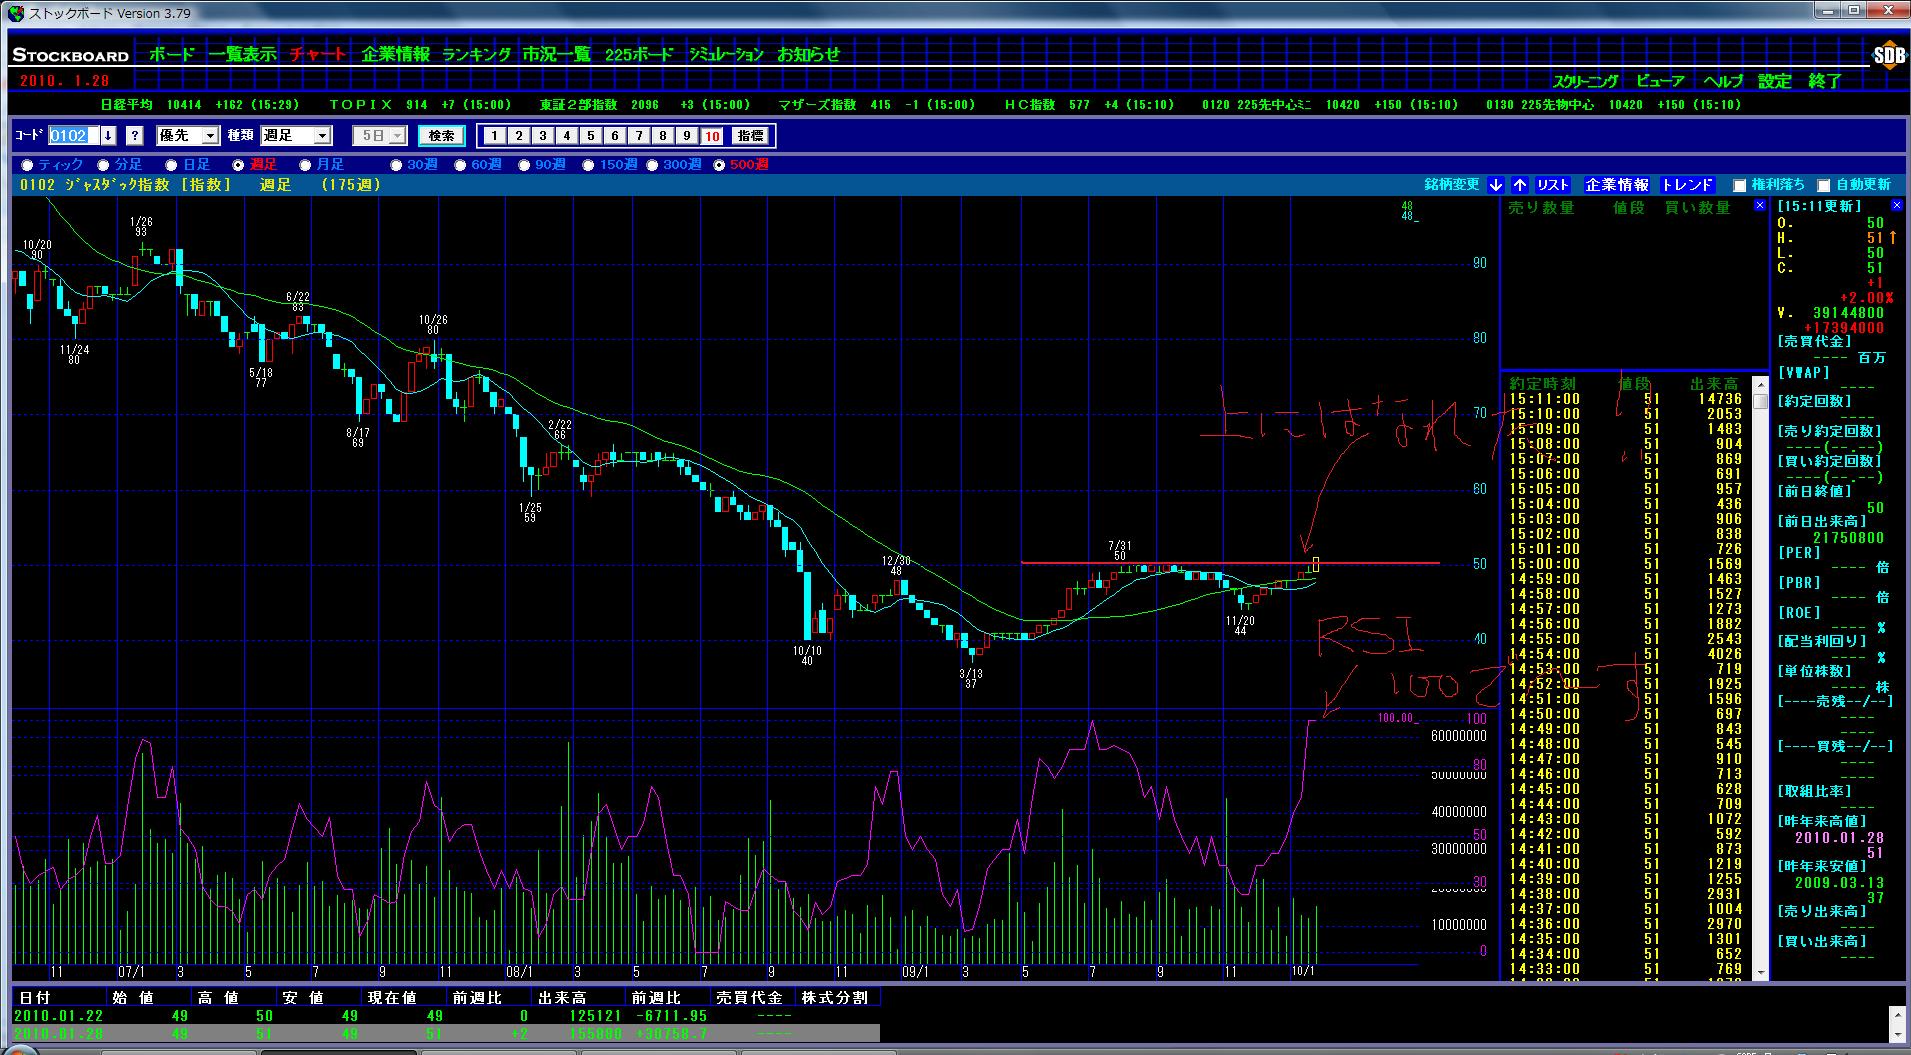This screenshot has width=1911, height=1055.
Task: Select chart preset number 1
Action: pyautogui.click(x=494, y=136)
